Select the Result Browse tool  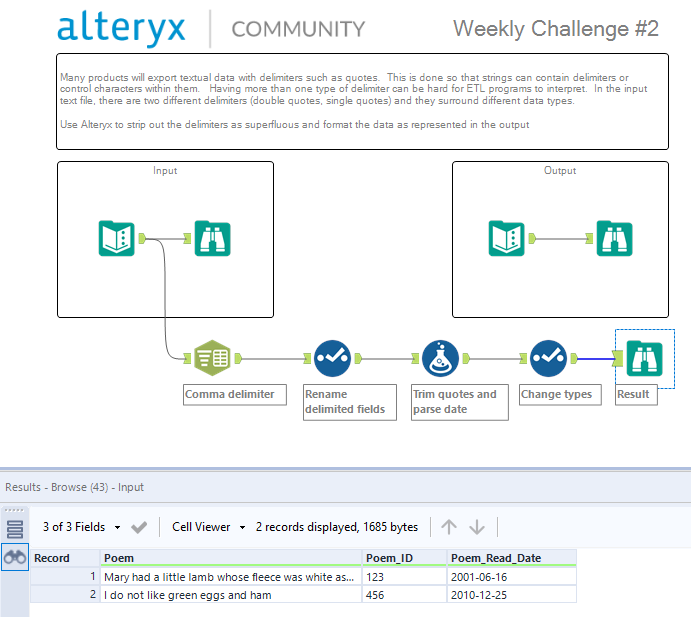(644, 358)
